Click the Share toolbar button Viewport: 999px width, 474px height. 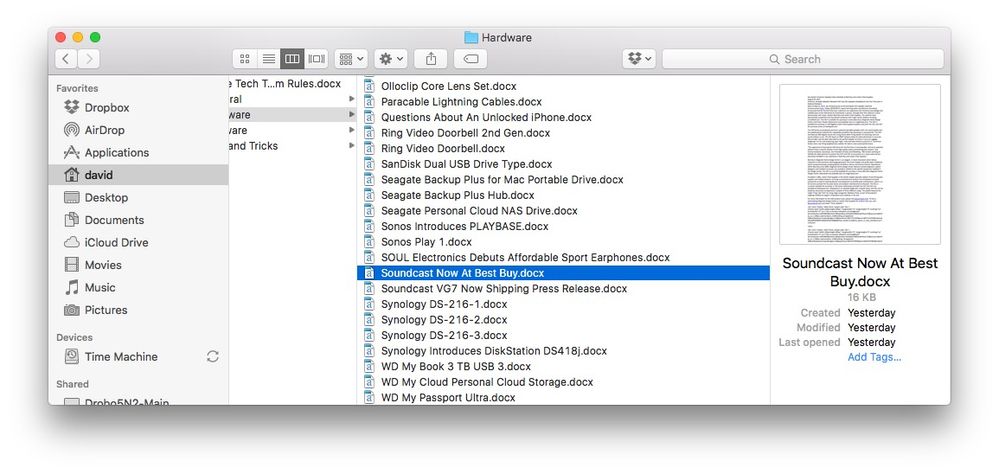pos(431,59)
